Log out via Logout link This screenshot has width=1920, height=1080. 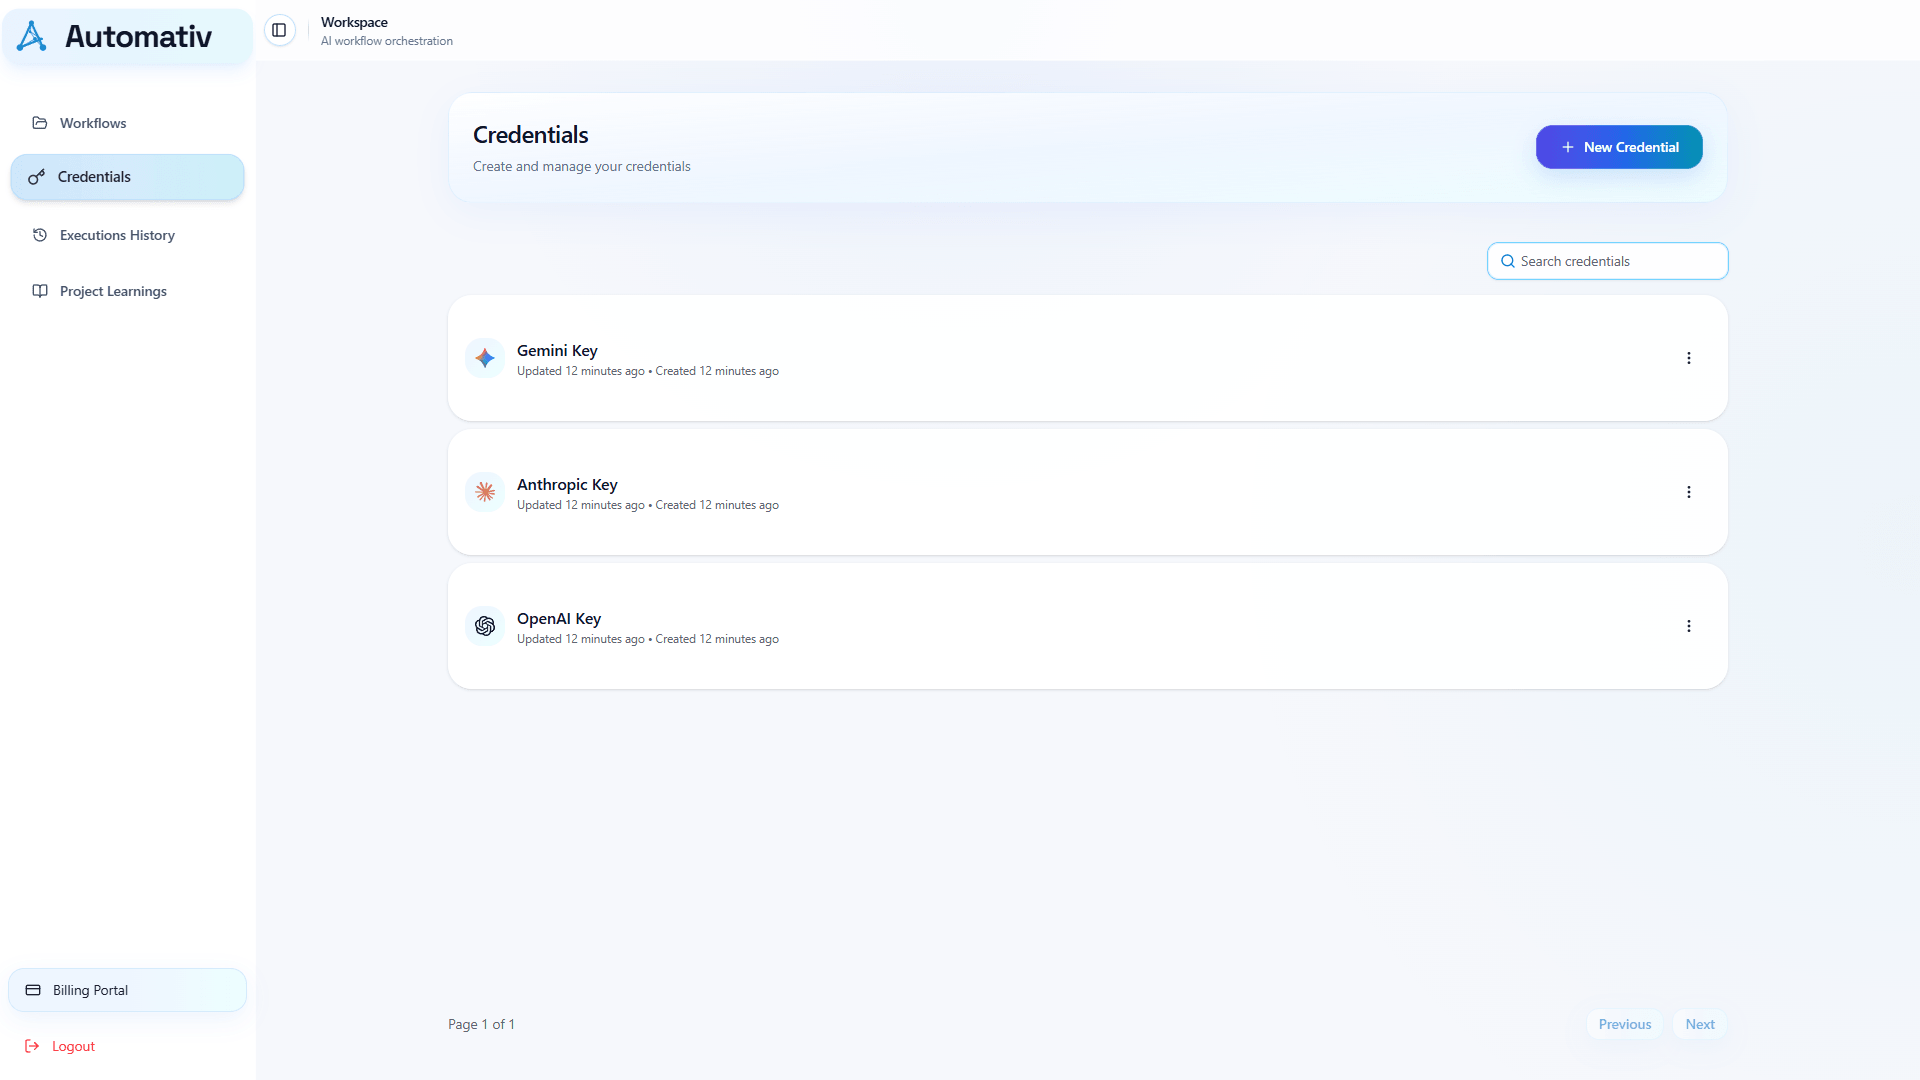pyautogui.click(x=60, y=1046)
